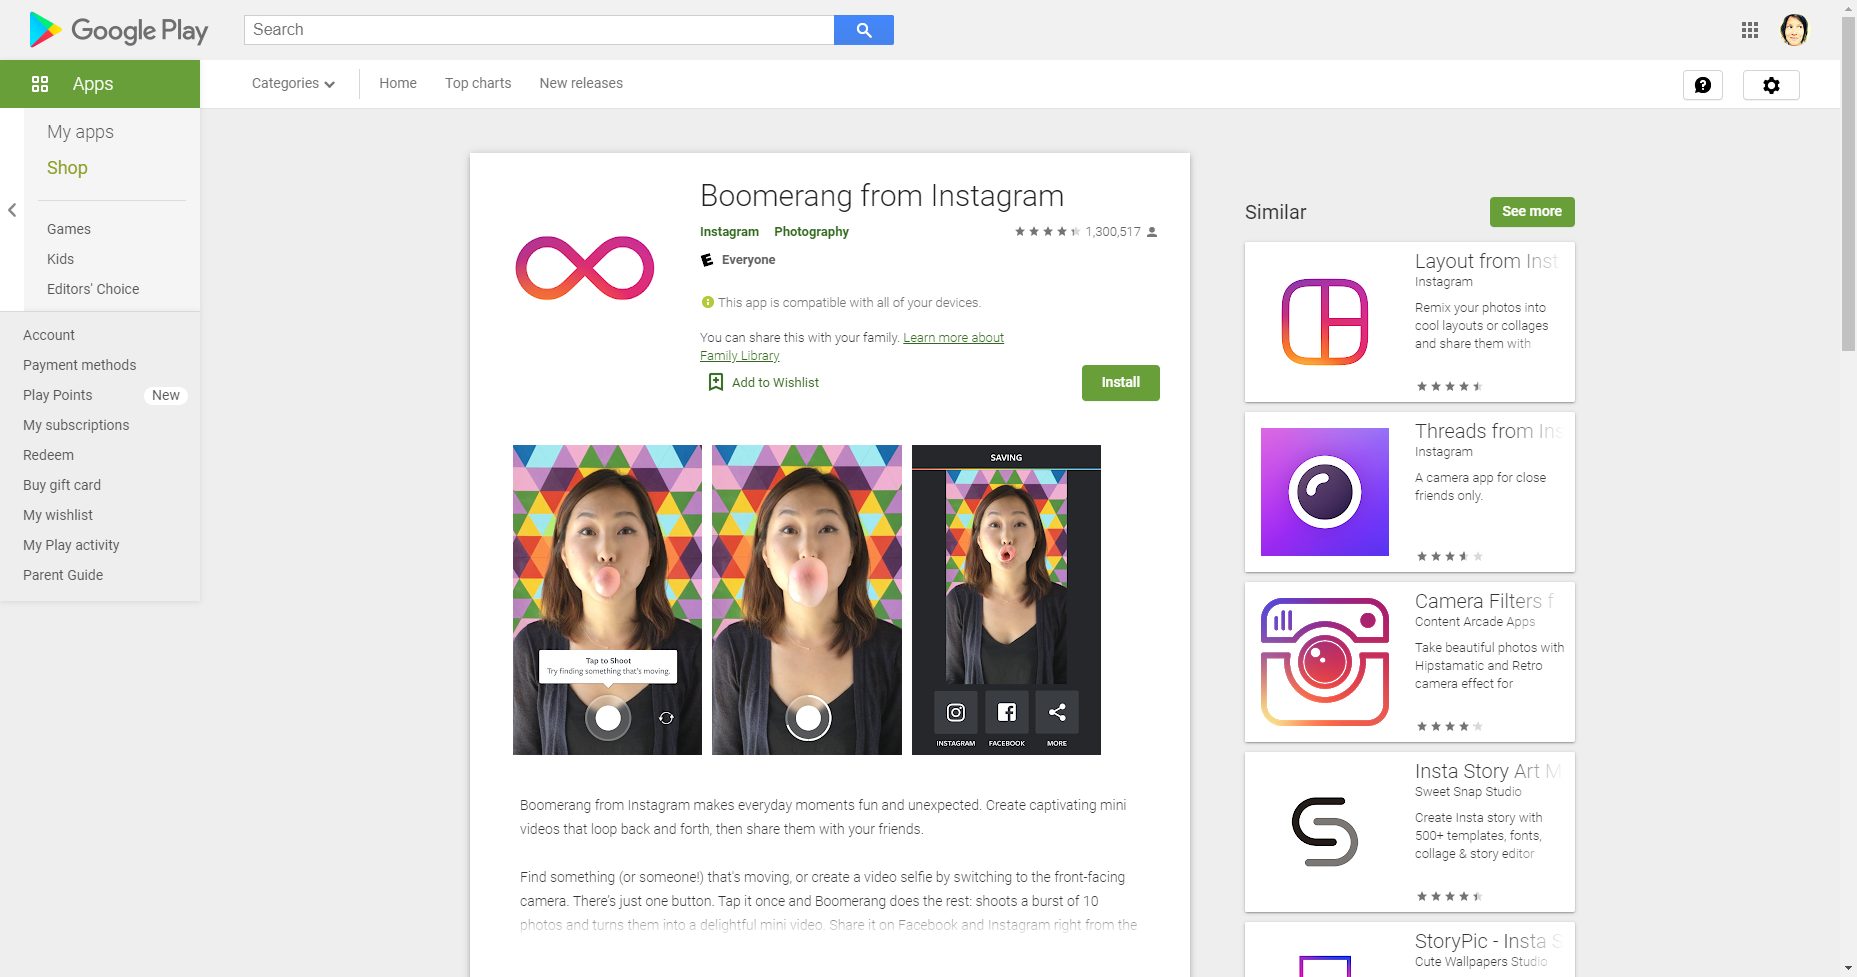1857x977 pixels.
Task: Open My apps in sidebar
Action: click(x=80, y=132)
